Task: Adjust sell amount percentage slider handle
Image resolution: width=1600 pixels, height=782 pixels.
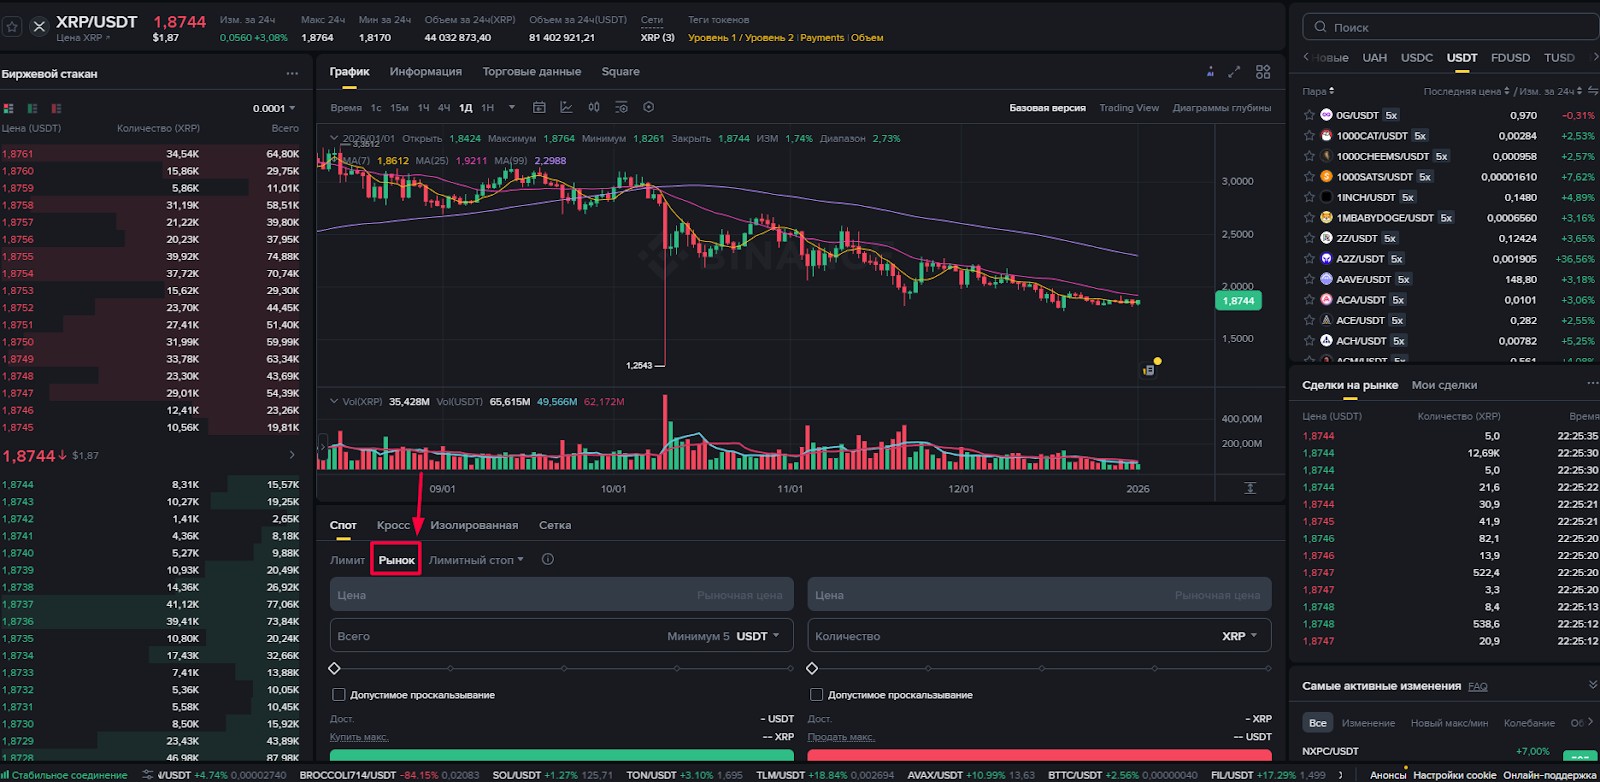Action: (812, 668)
